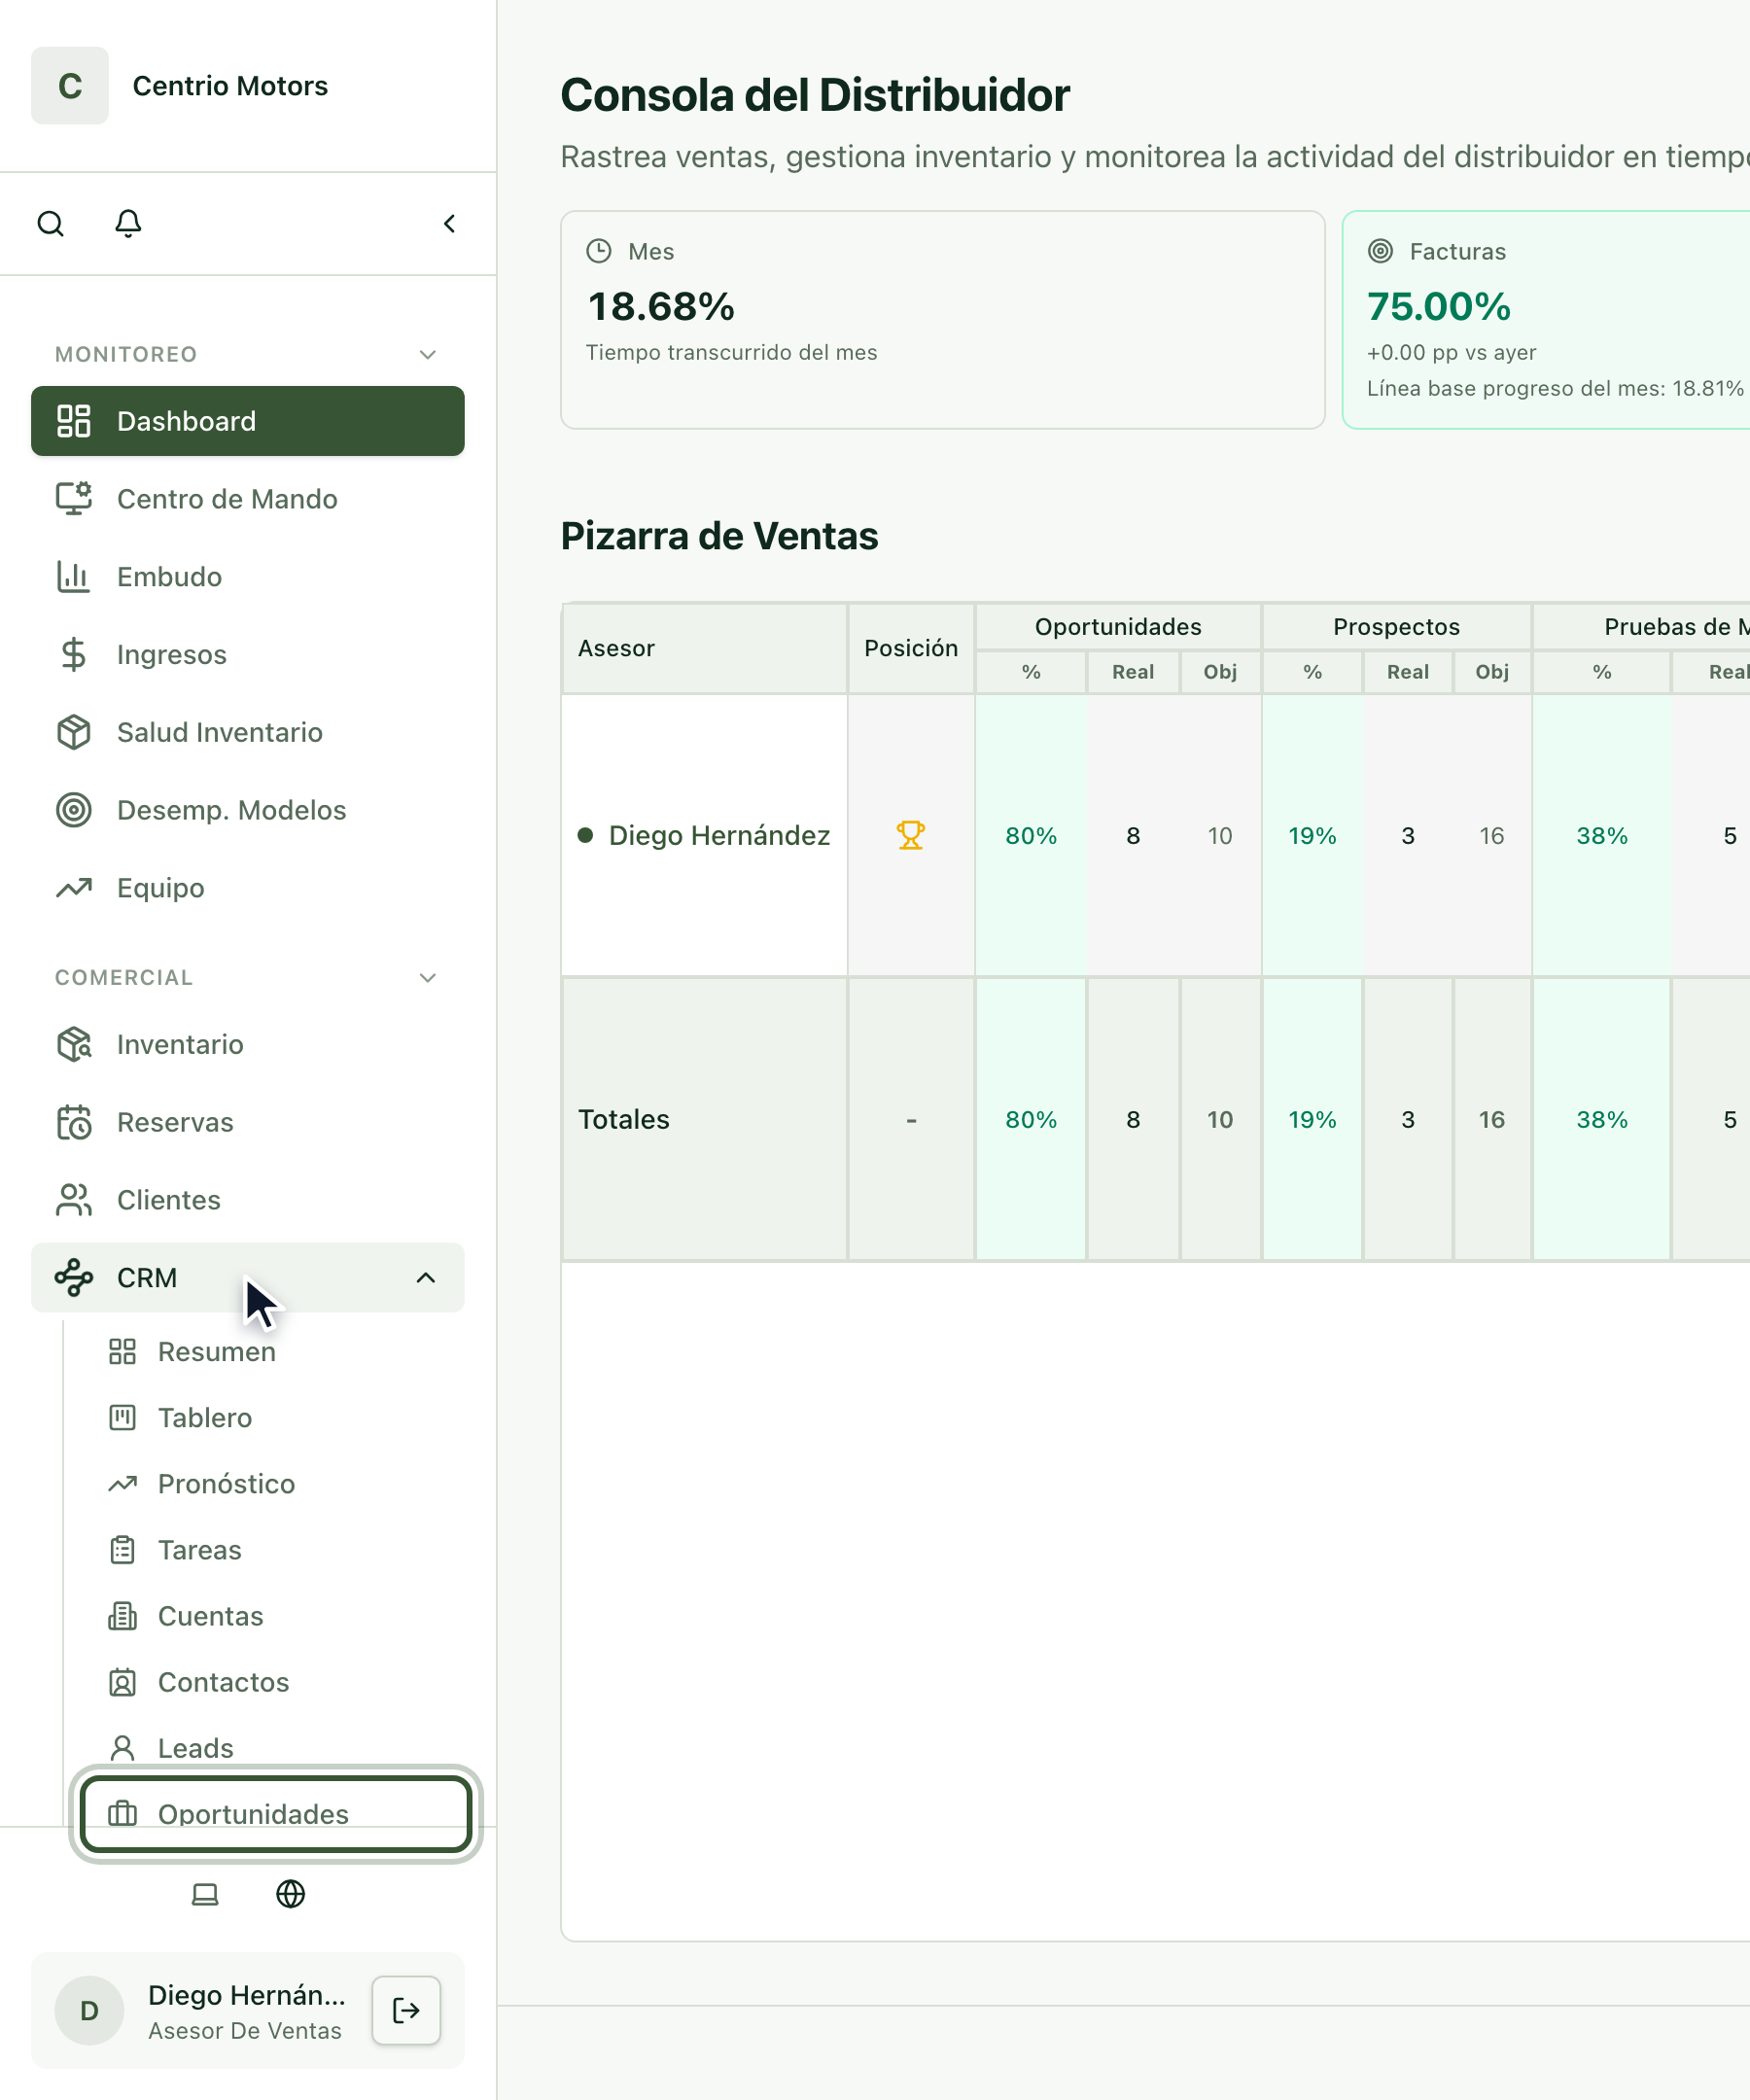Image resolution: width=1750 pixels, height=2100 pixels.
Task: Click the Mes clock icon
Action: point(599,251)
